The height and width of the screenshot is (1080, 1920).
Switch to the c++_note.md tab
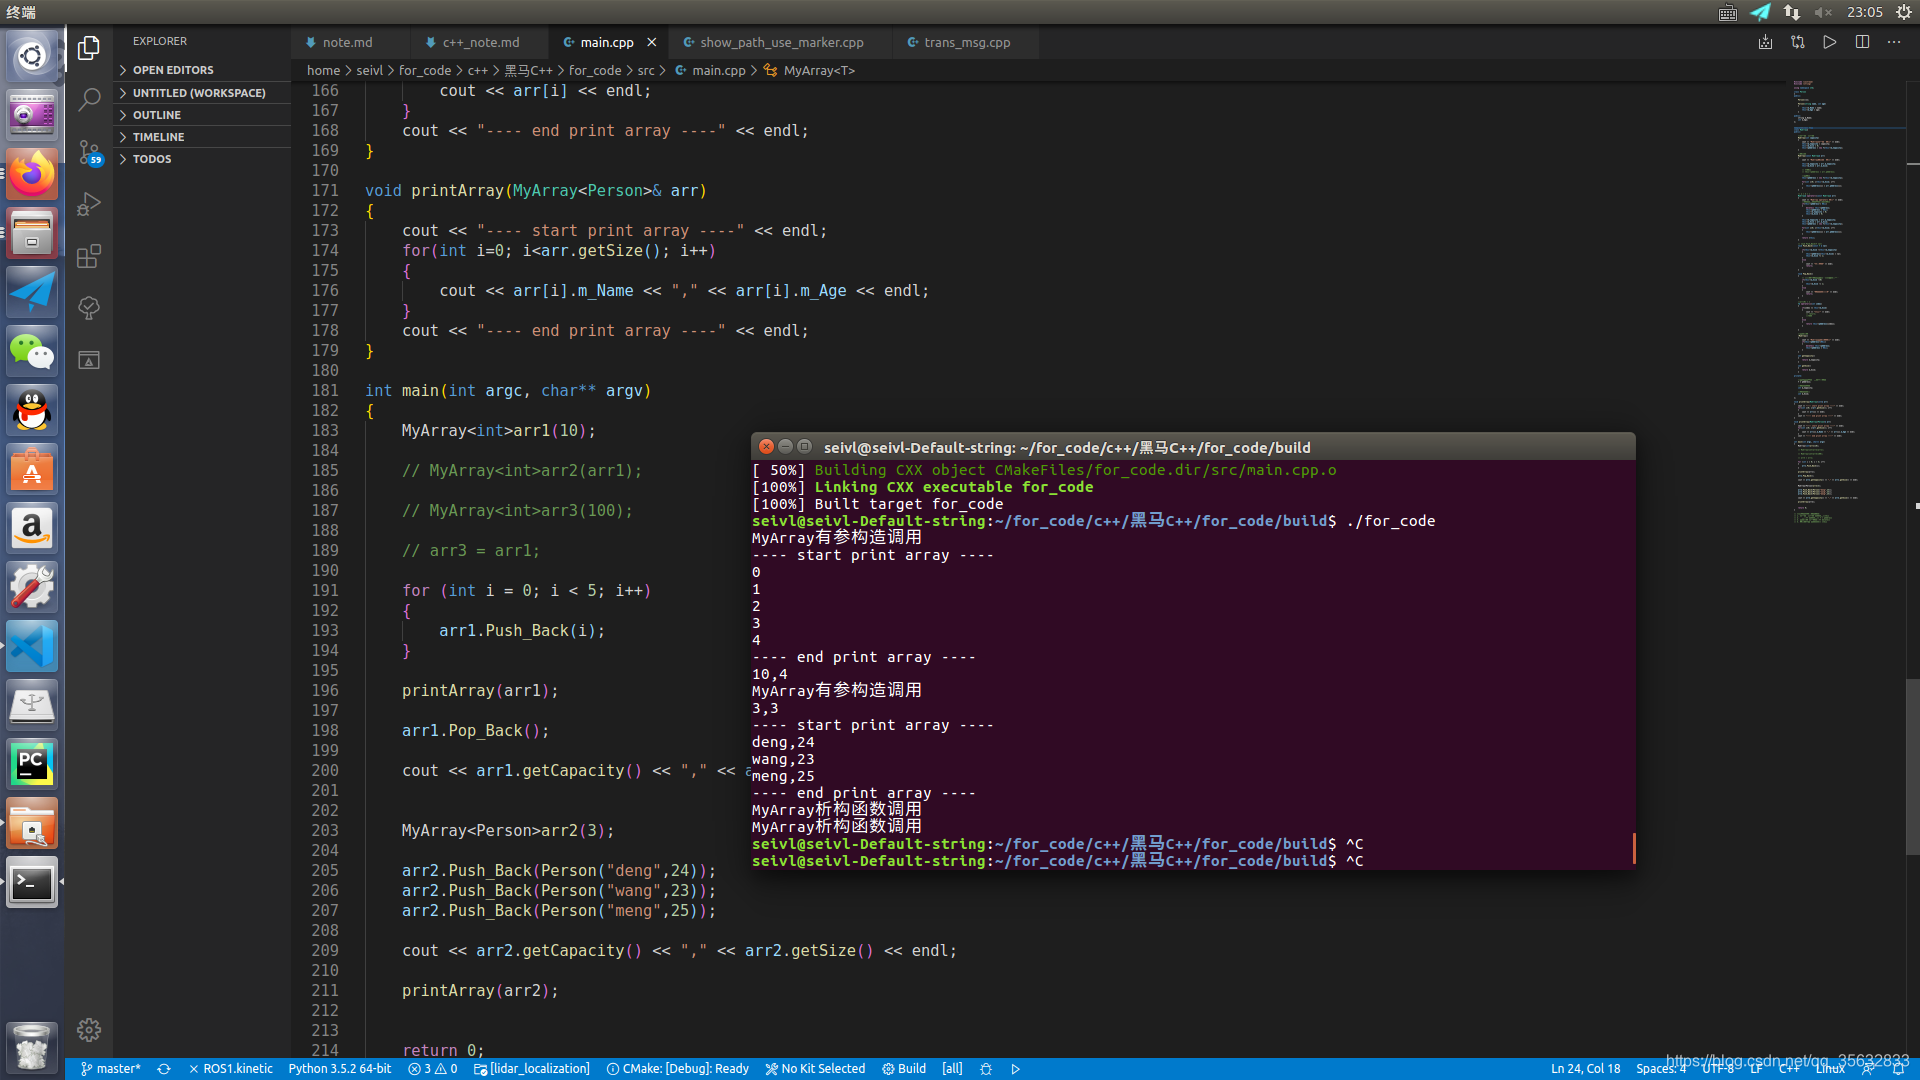point(480,42)
